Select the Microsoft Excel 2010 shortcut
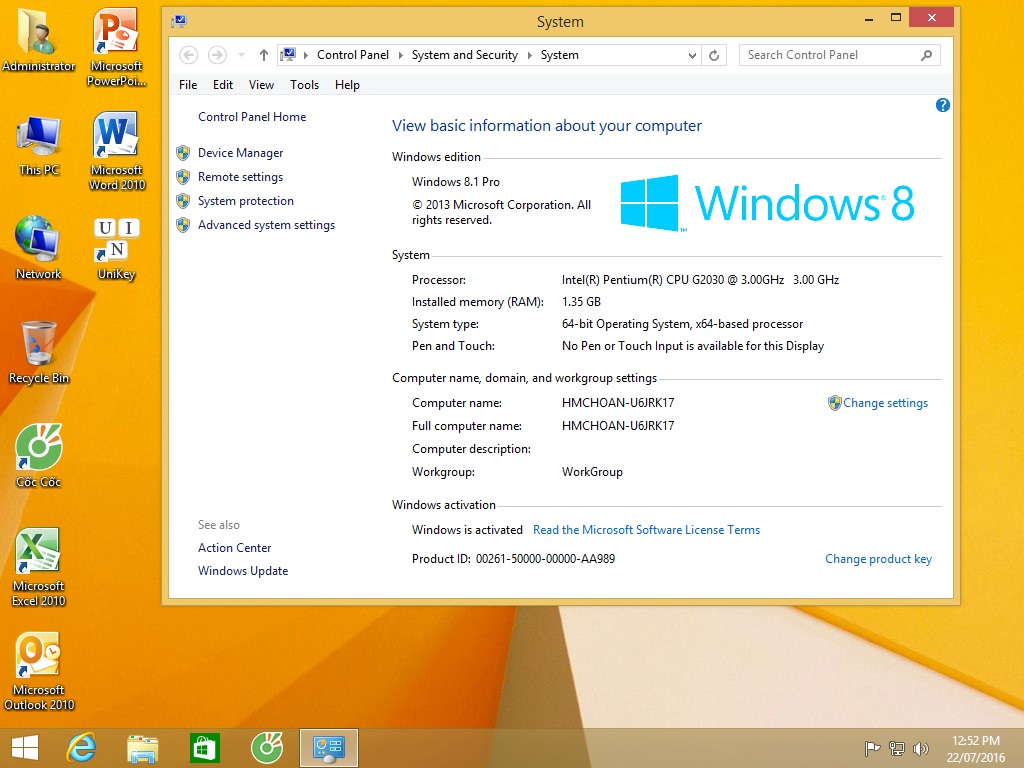 [39, 567]
